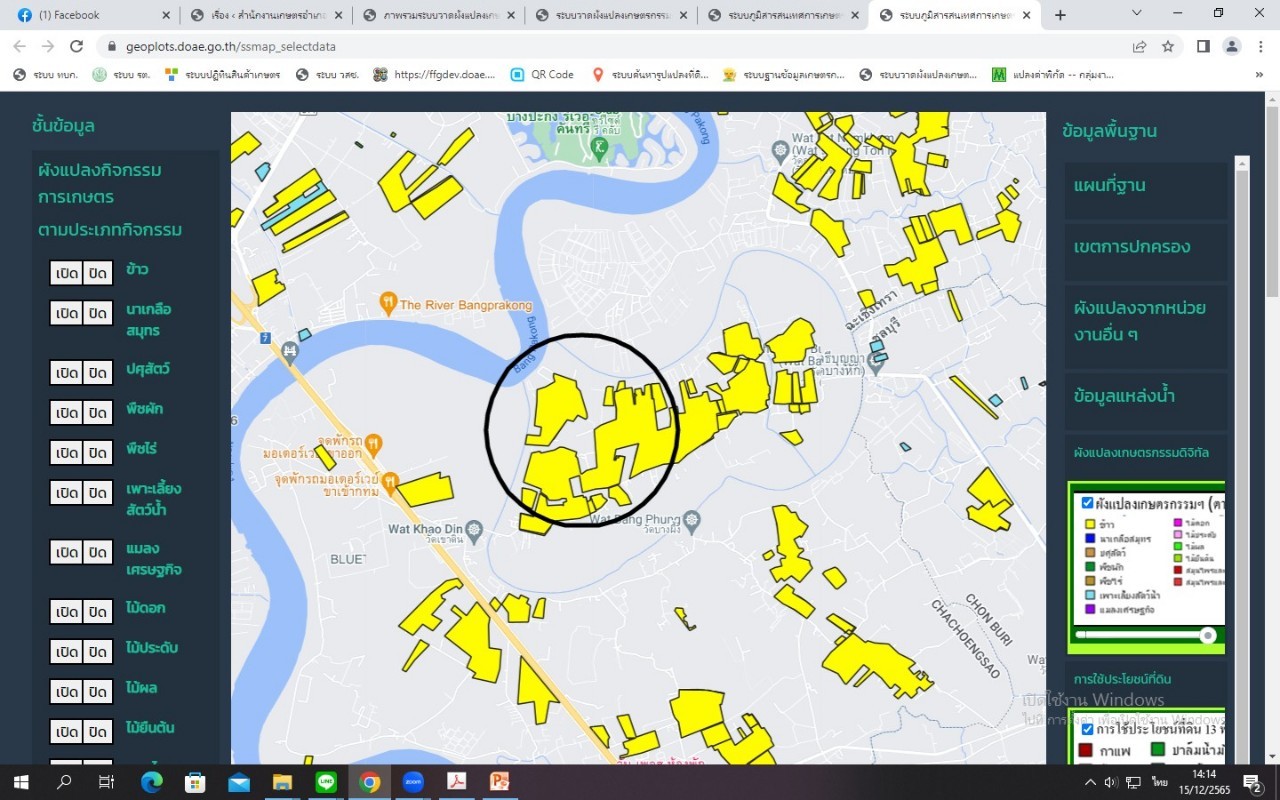Reload the page with the refresh icon

point(76,46)
